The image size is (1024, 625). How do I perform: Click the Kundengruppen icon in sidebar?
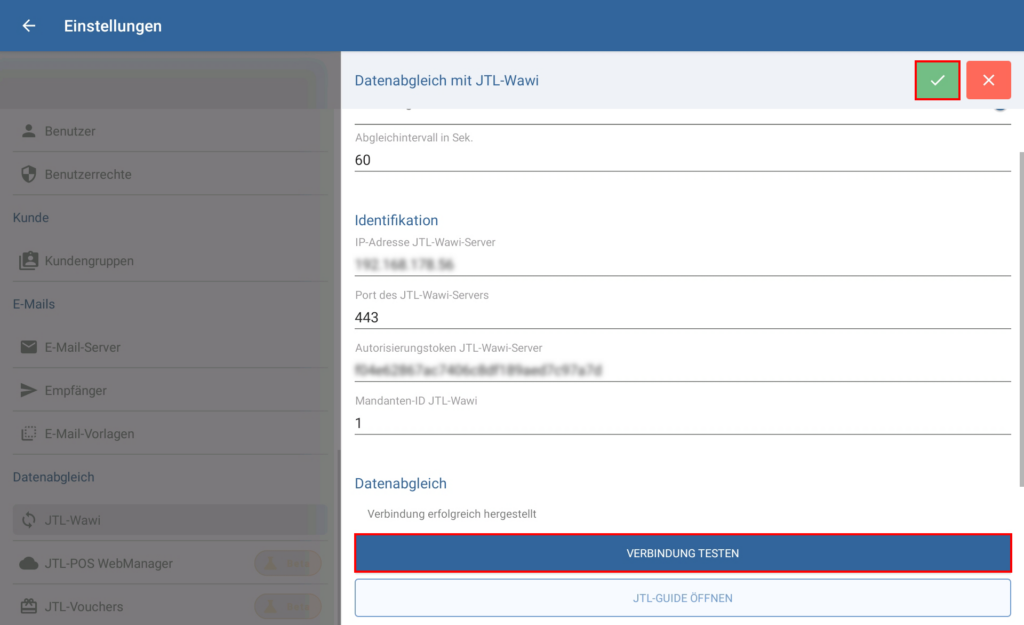tap(29, 261)
